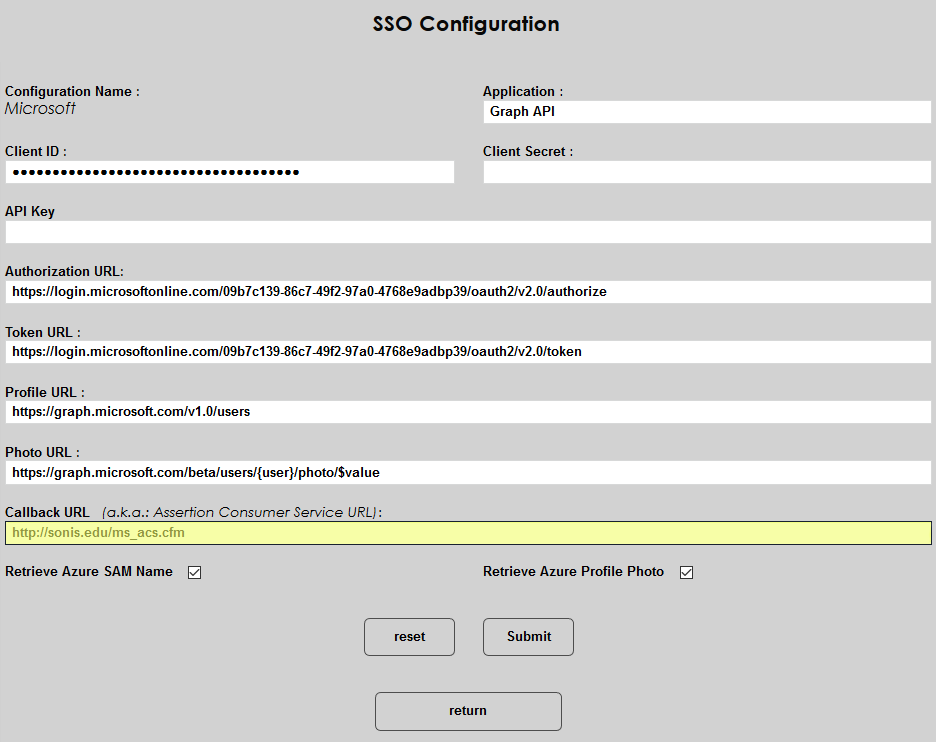Click the Microsoft configuration name text
This screenshot has height=742, width=936.
(40, 109)
